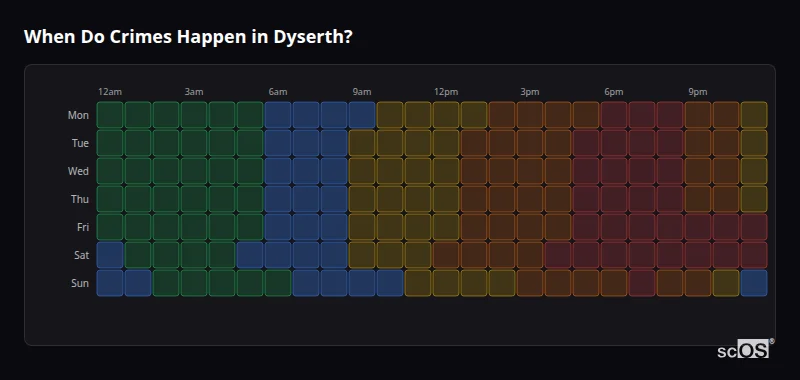Click the Sunday 3am green cell
The width and height of the screenshot is (800, 380).
pos(194,283)
